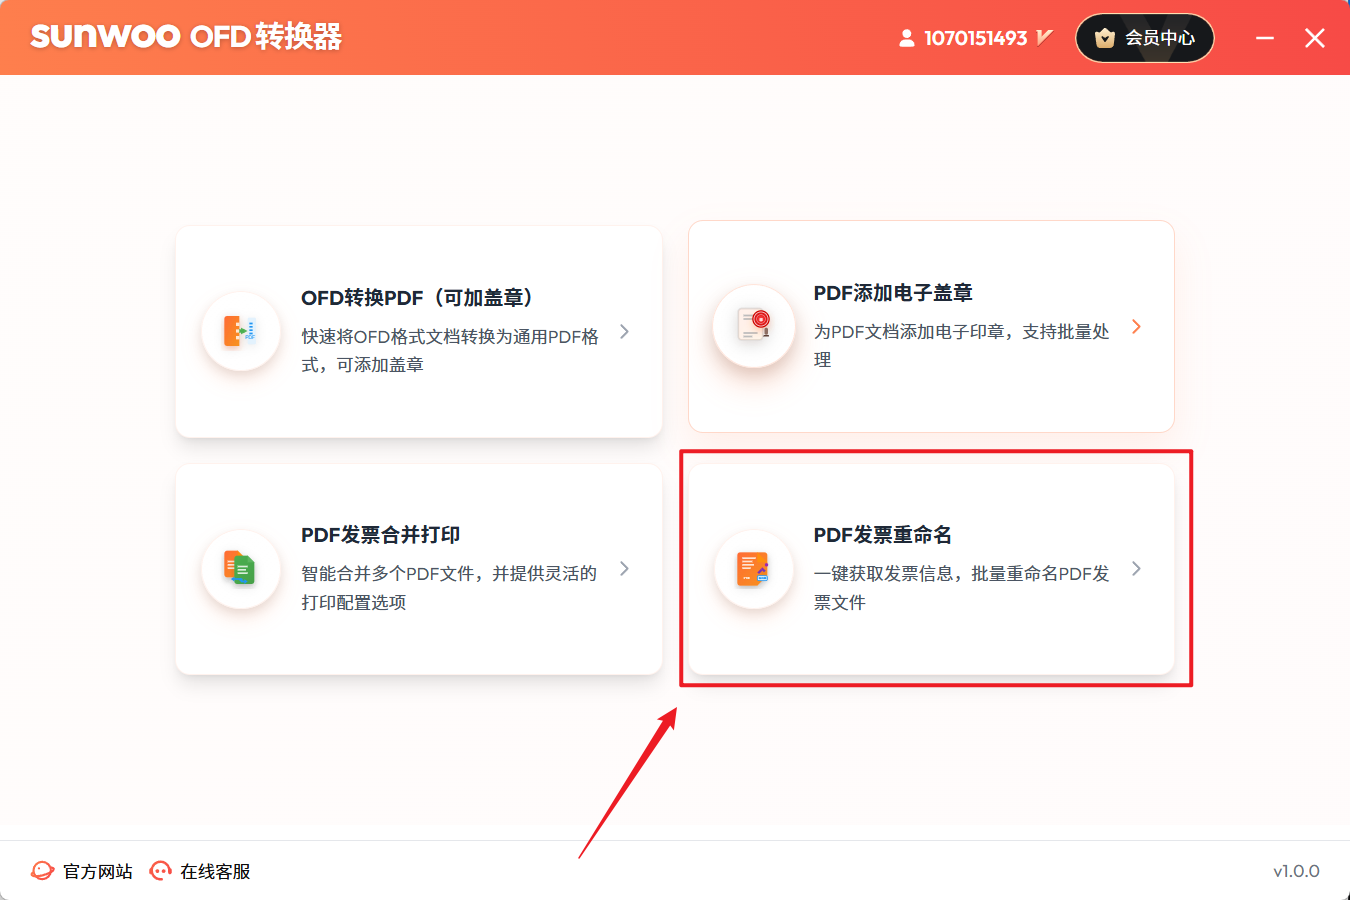Click the VIP badge next to account number
The height and width of the screenshot is (900, 1350).
click(1044, 38)
